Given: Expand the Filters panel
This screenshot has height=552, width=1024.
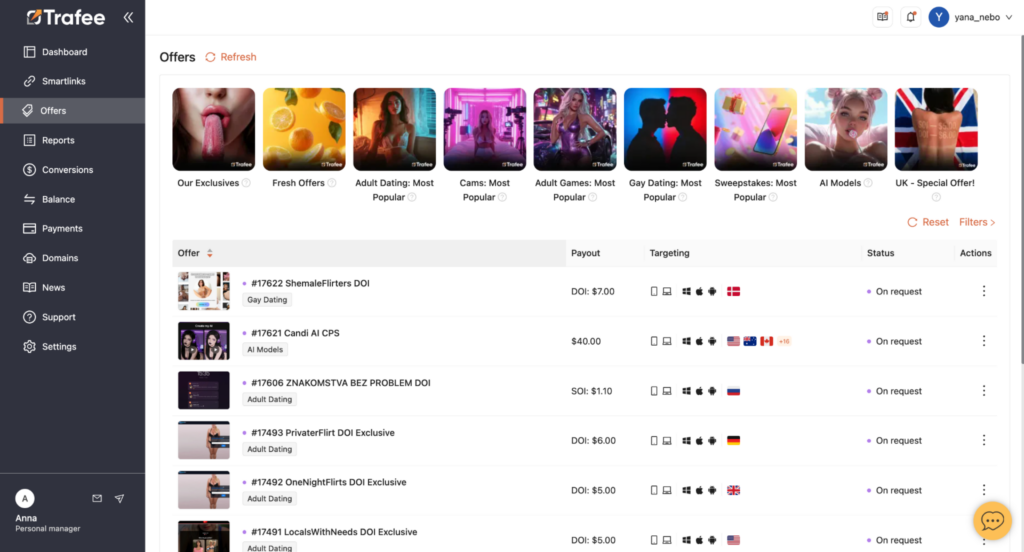Looking at the screenshot, I should [x=977, y=222].
